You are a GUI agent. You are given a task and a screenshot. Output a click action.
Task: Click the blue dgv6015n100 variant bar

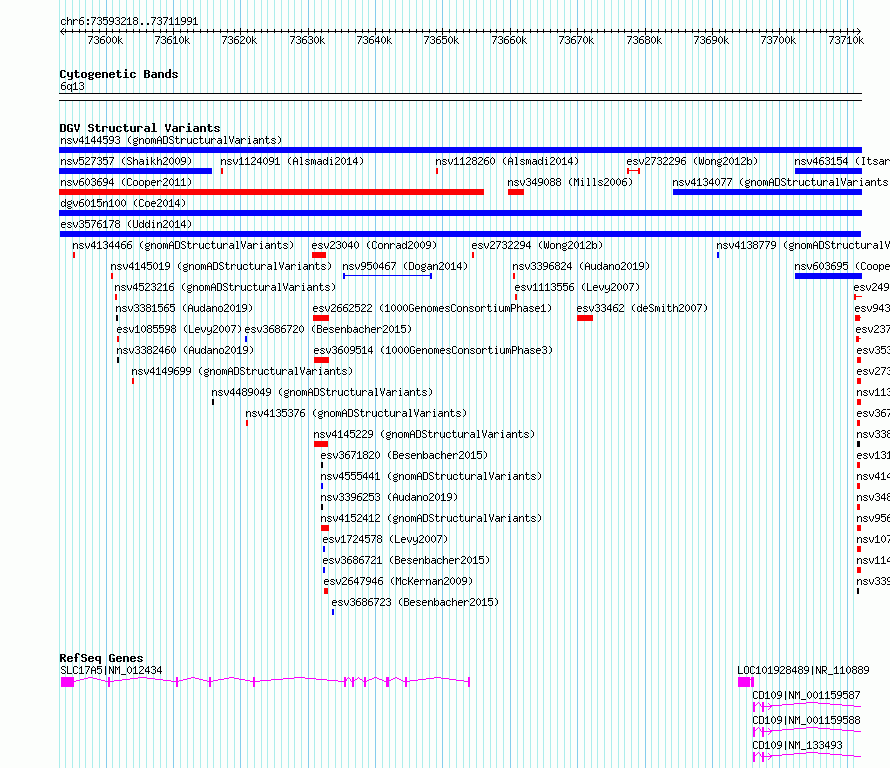(x=460, y=213)
